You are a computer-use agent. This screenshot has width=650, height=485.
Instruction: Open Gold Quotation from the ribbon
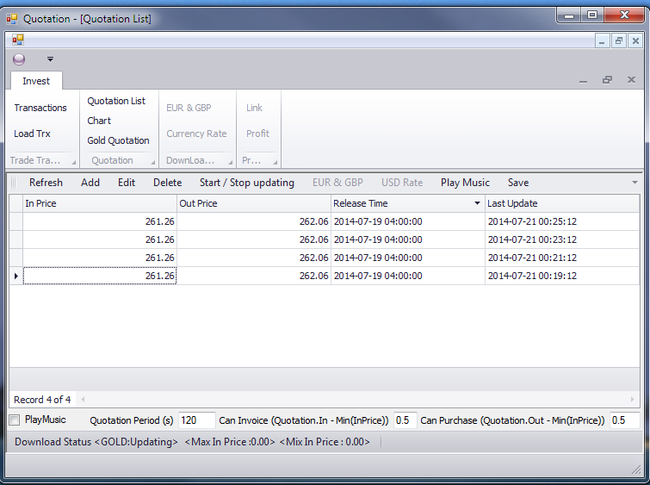(118, 141)
